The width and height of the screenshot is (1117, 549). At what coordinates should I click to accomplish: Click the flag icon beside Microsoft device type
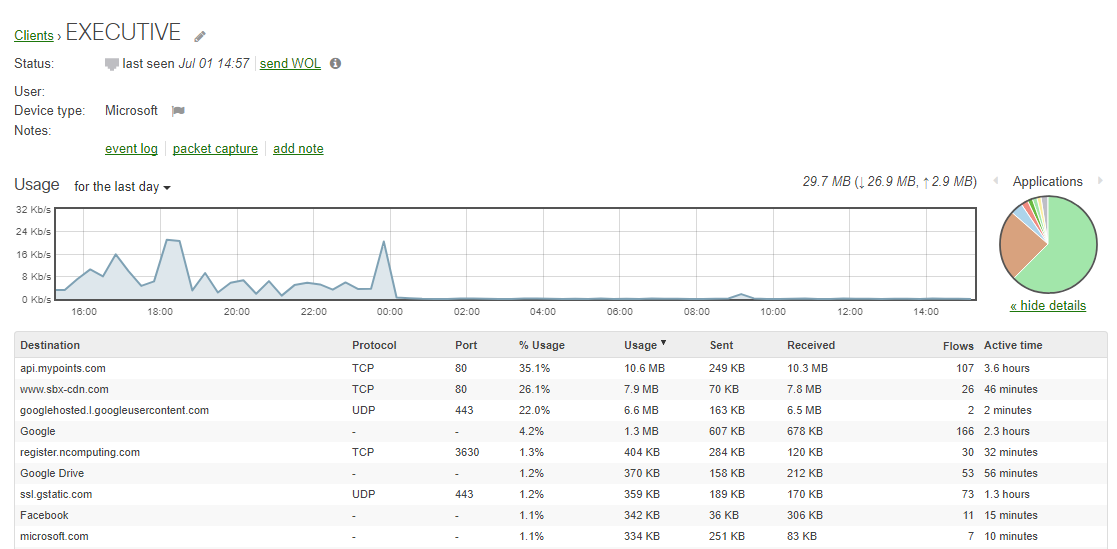(178, 111)
